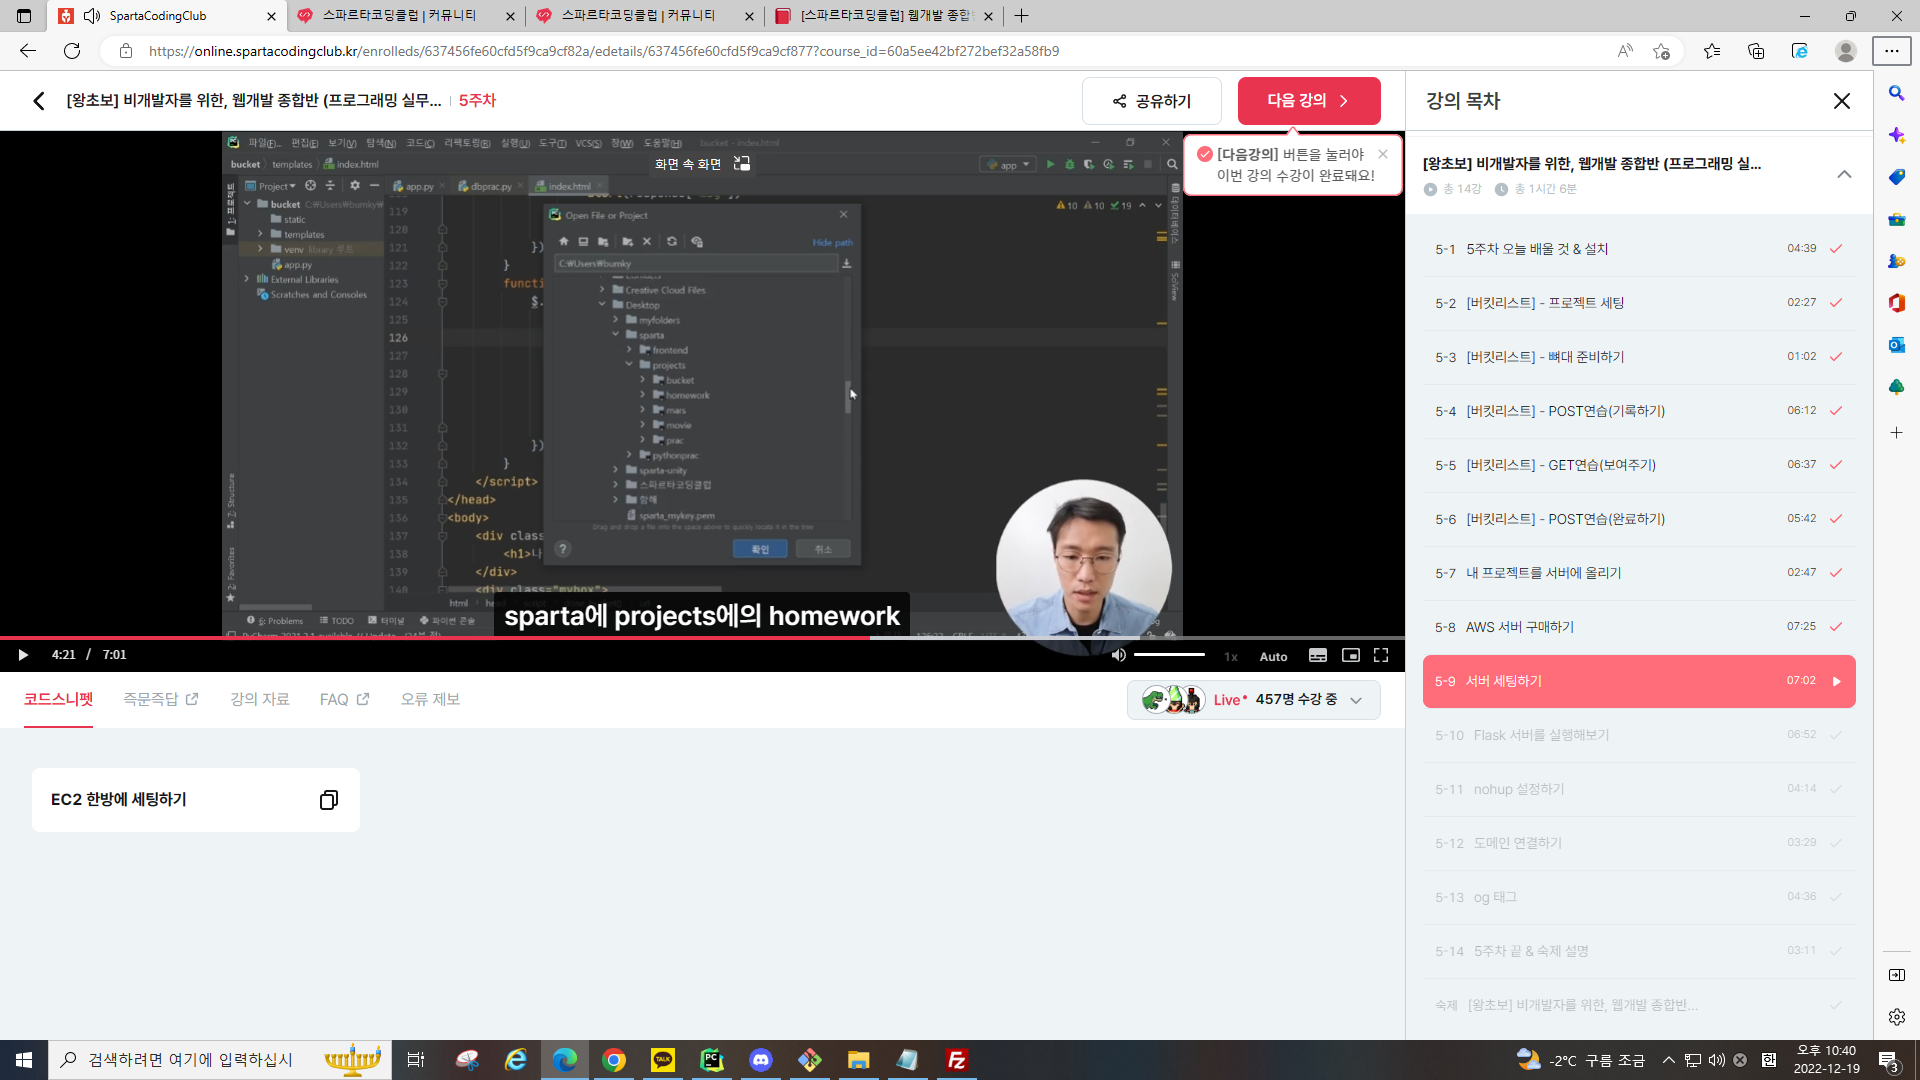Click the Windows search box
The image size is (1920, 1080).
click(x=220, y=1060)
